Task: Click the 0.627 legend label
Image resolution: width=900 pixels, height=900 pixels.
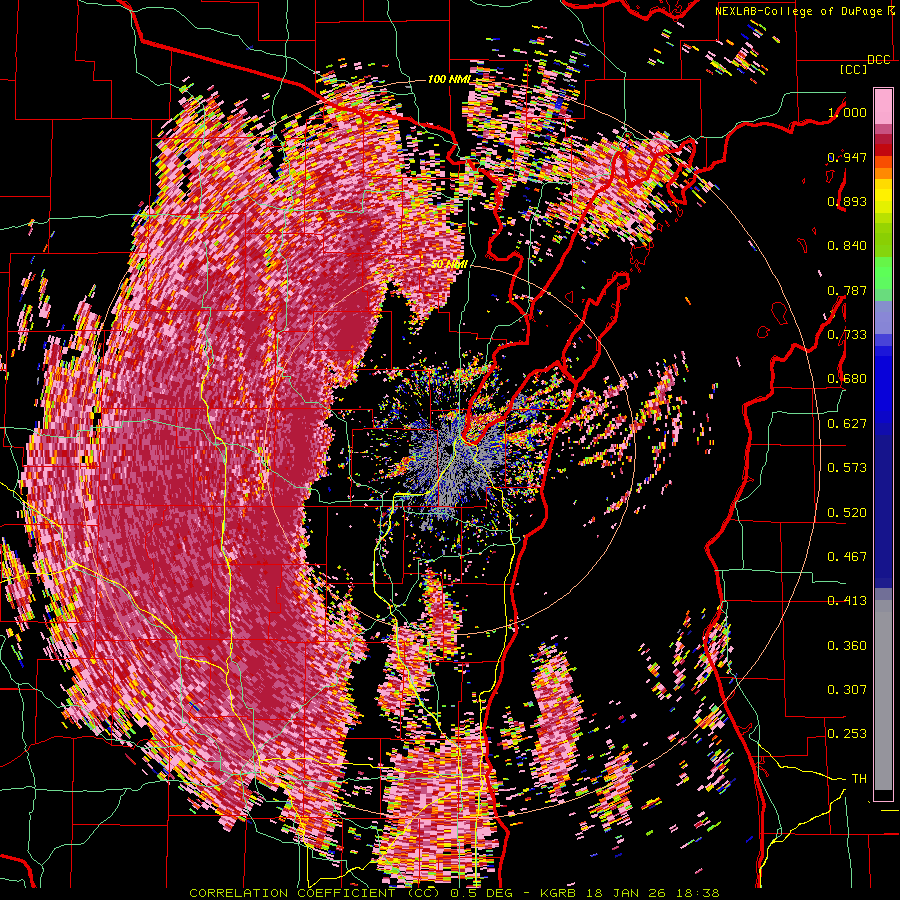Action: (x=847, y=424)
